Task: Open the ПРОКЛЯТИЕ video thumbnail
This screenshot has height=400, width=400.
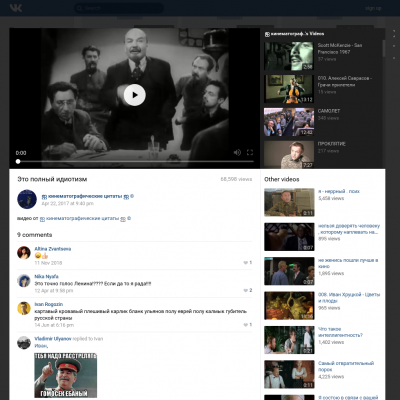Action: (x=289, y=155)
